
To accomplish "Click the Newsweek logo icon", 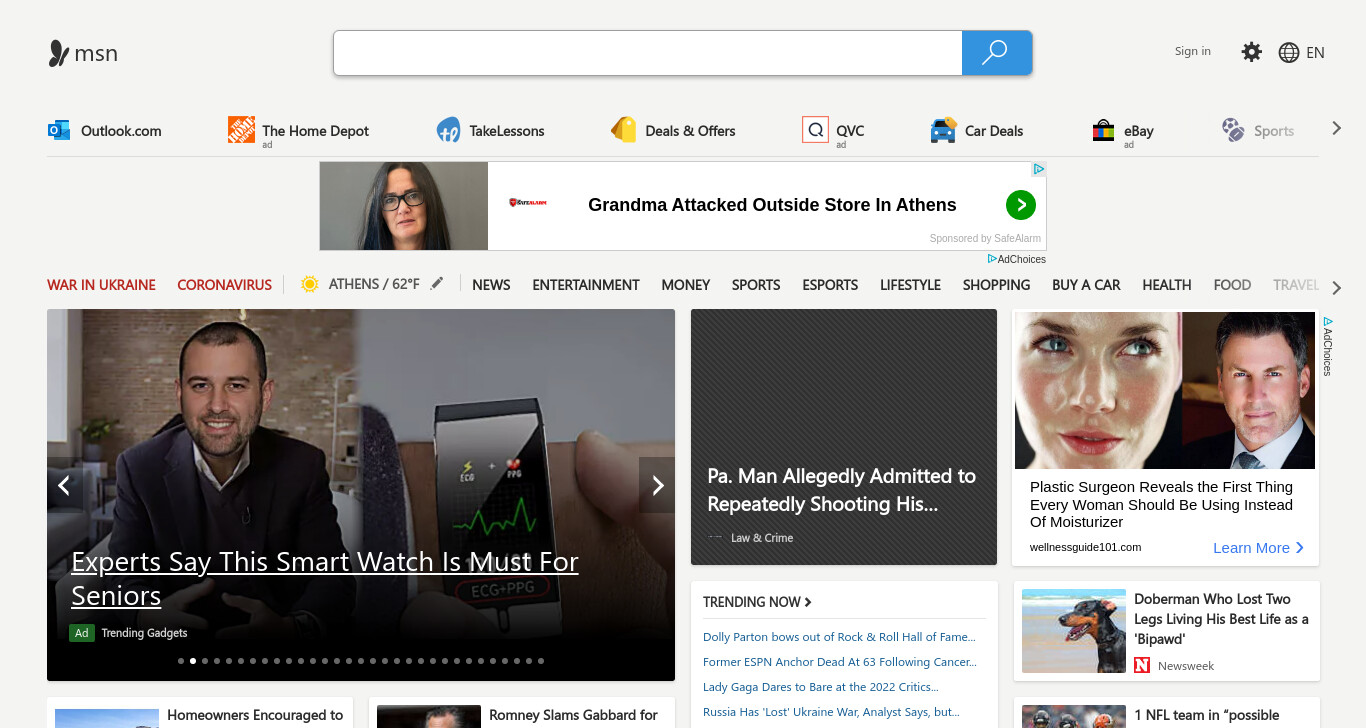I will pyautogui.click(x=1142, y=665).
